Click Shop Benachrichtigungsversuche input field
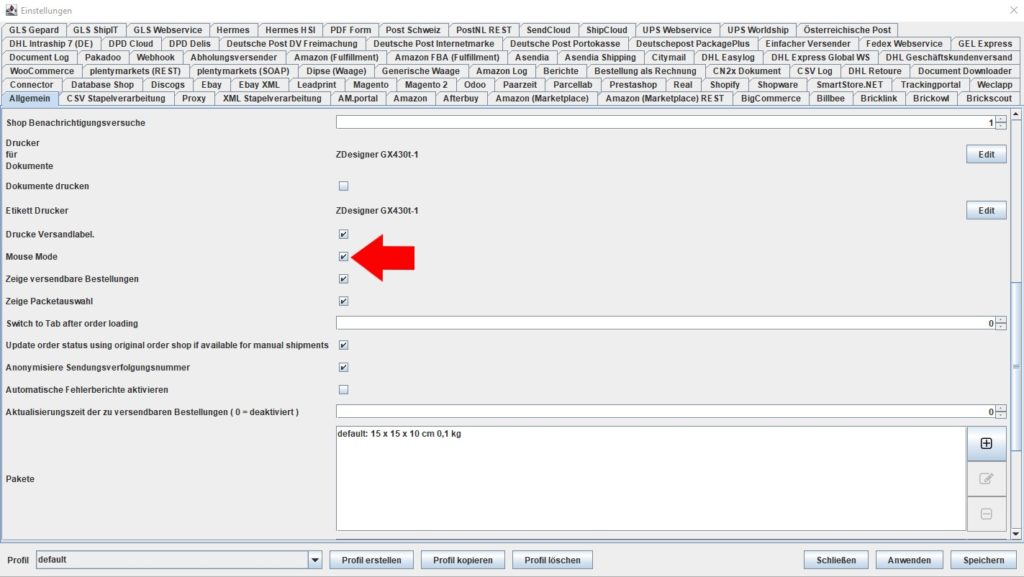 click(x=665, y=123)
